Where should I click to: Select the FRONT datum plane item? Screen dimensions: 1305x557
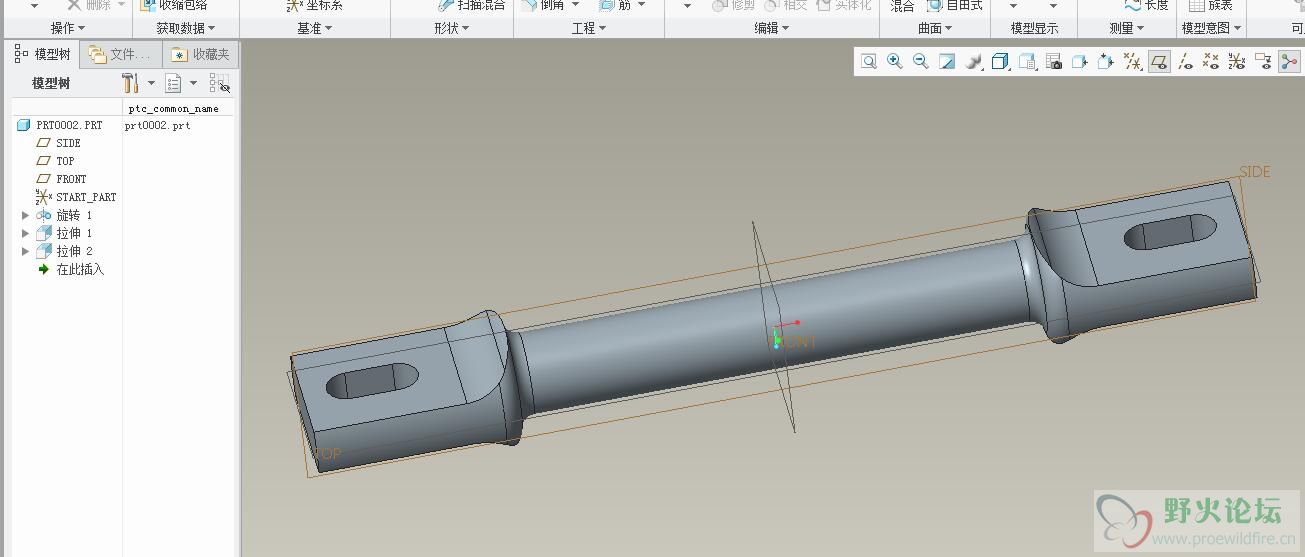coord(61,179)
